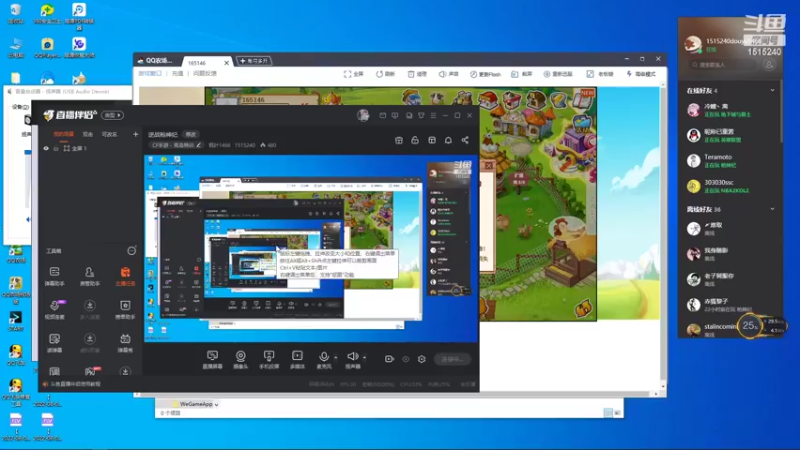Click the lightning high-speed mode icon in QQ Farm toolbar
The image size is (800, 450).
[629, 74]
